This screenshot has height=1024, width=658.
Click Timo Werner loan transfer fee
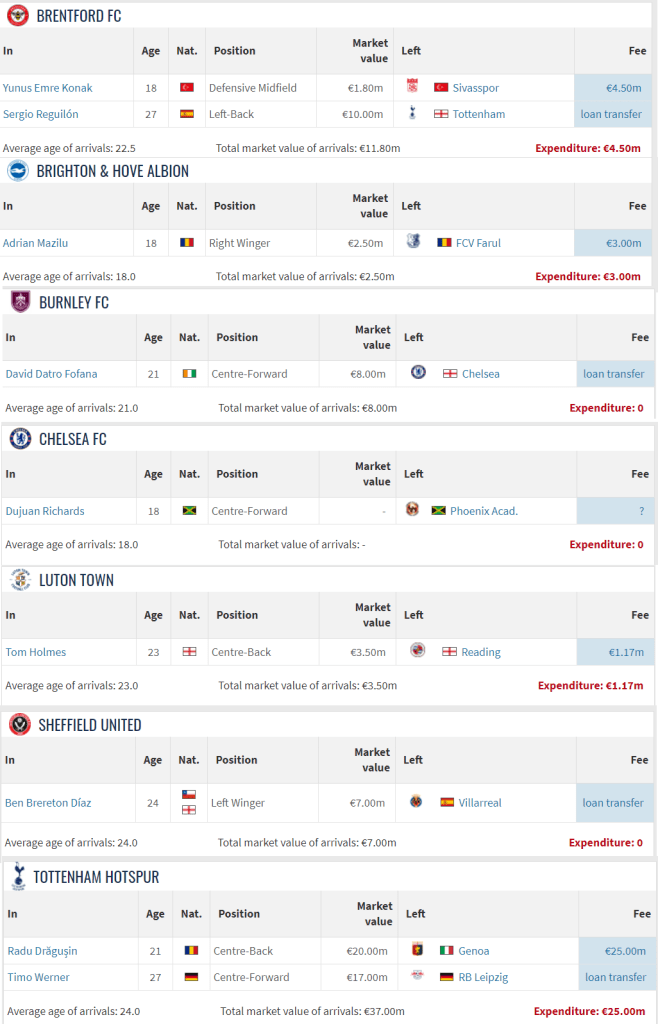[615, 977]
